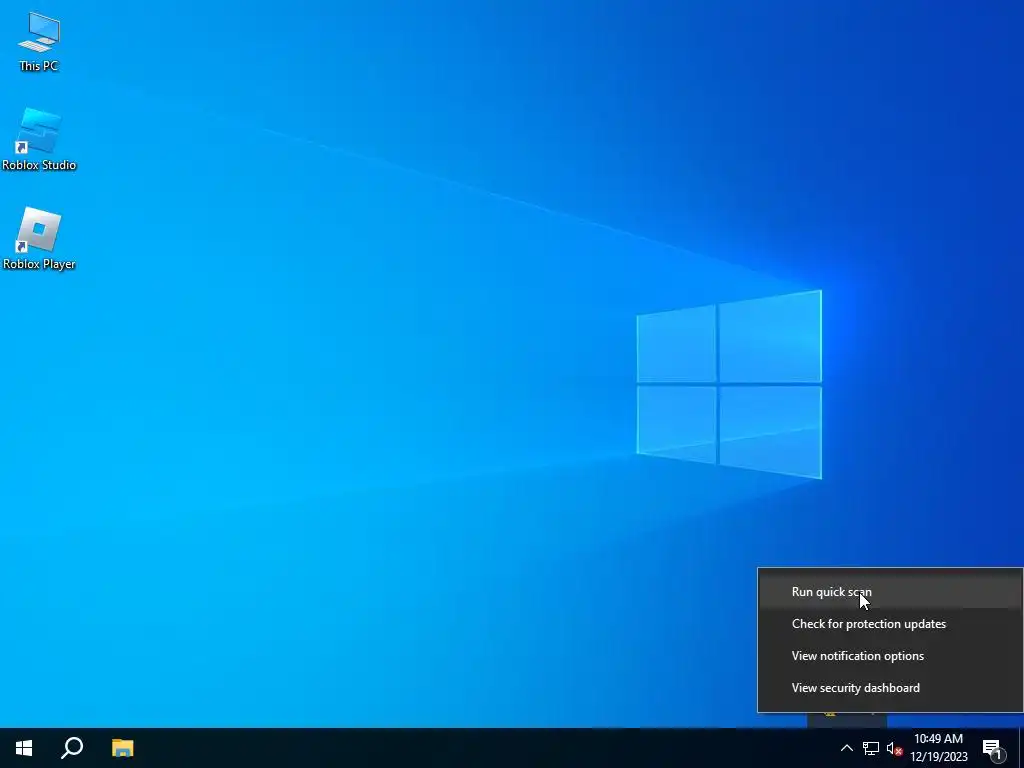Viewport: 1024px width, 768px height.
Task: Open View notification options entry
Action: point(890,656)
